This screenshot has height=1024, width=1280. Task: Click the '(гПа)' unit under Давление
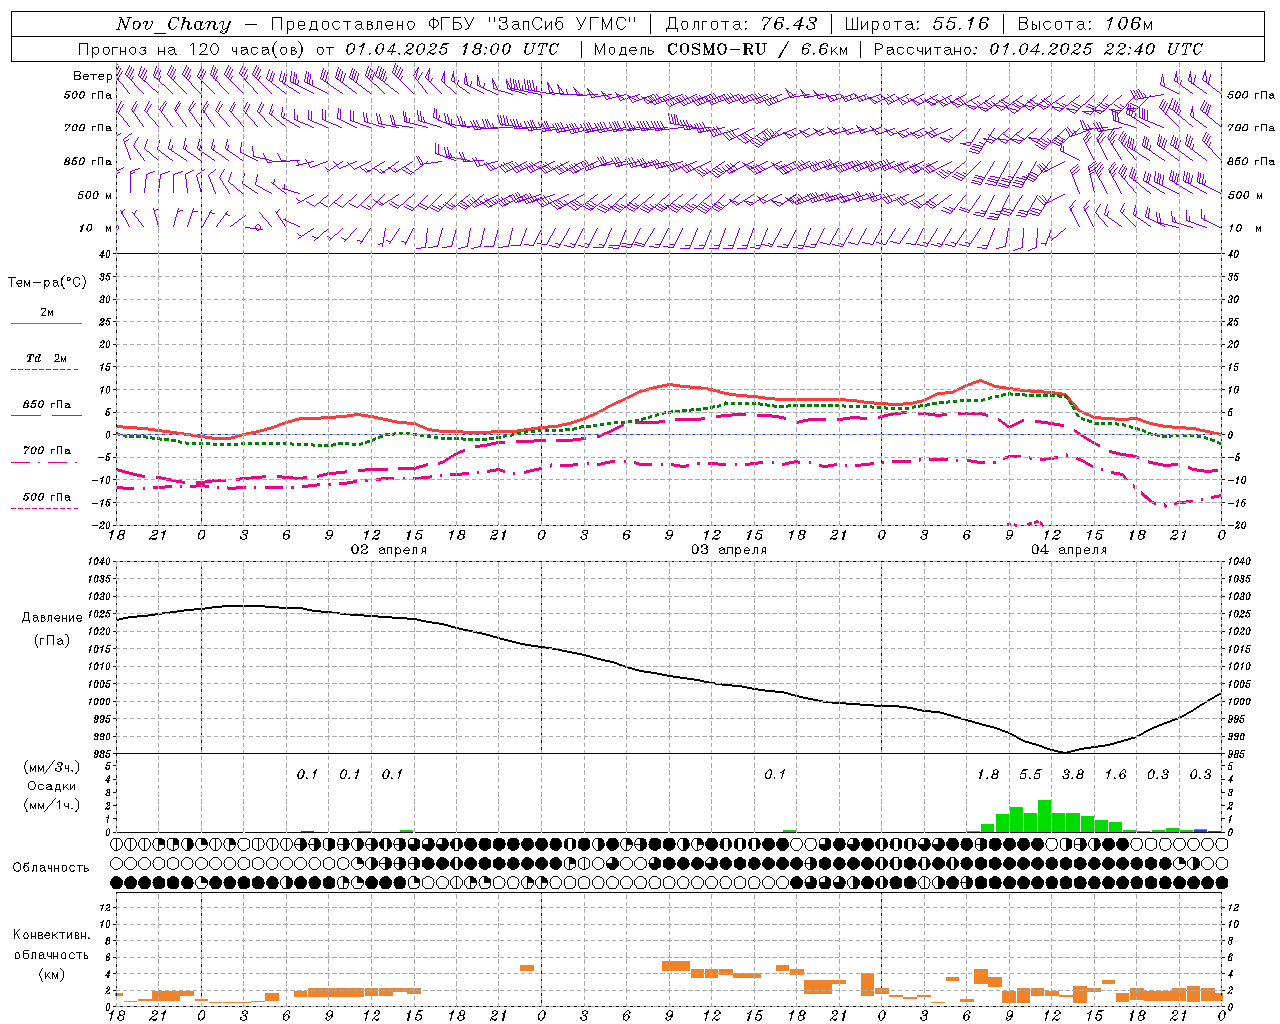[x=51, y=641]
